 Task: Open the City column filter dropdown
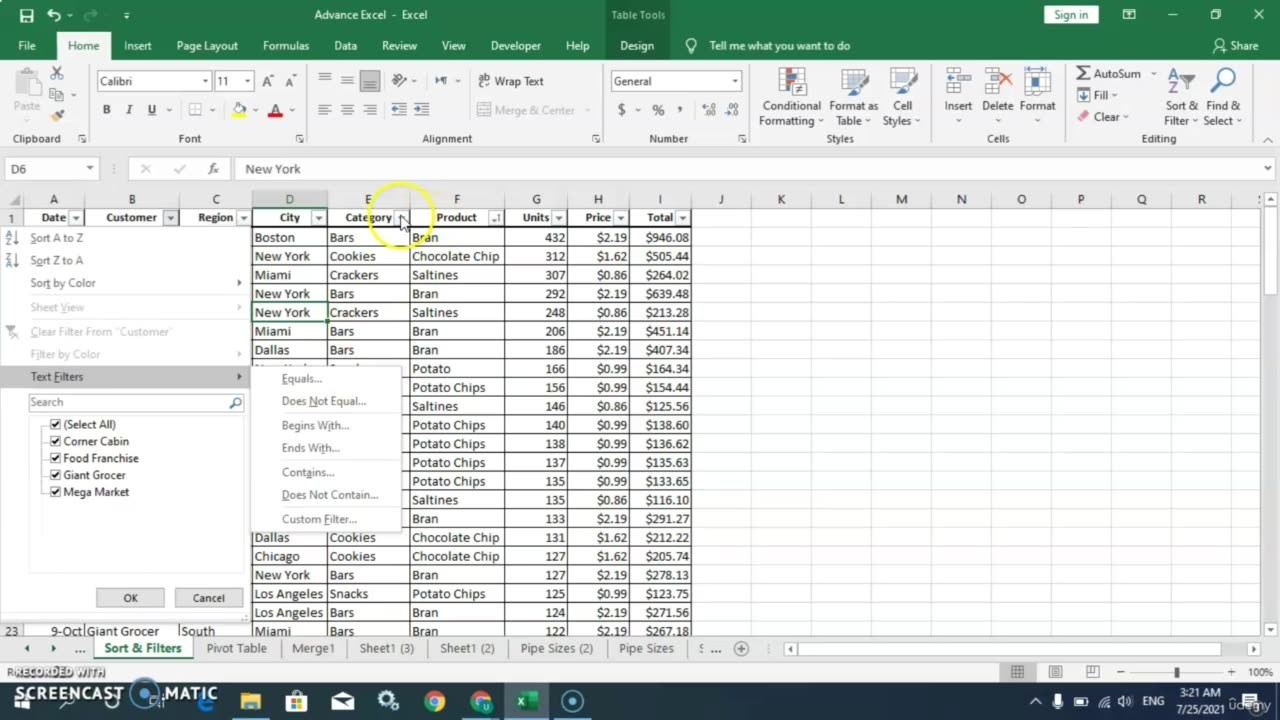click(318, 218)
